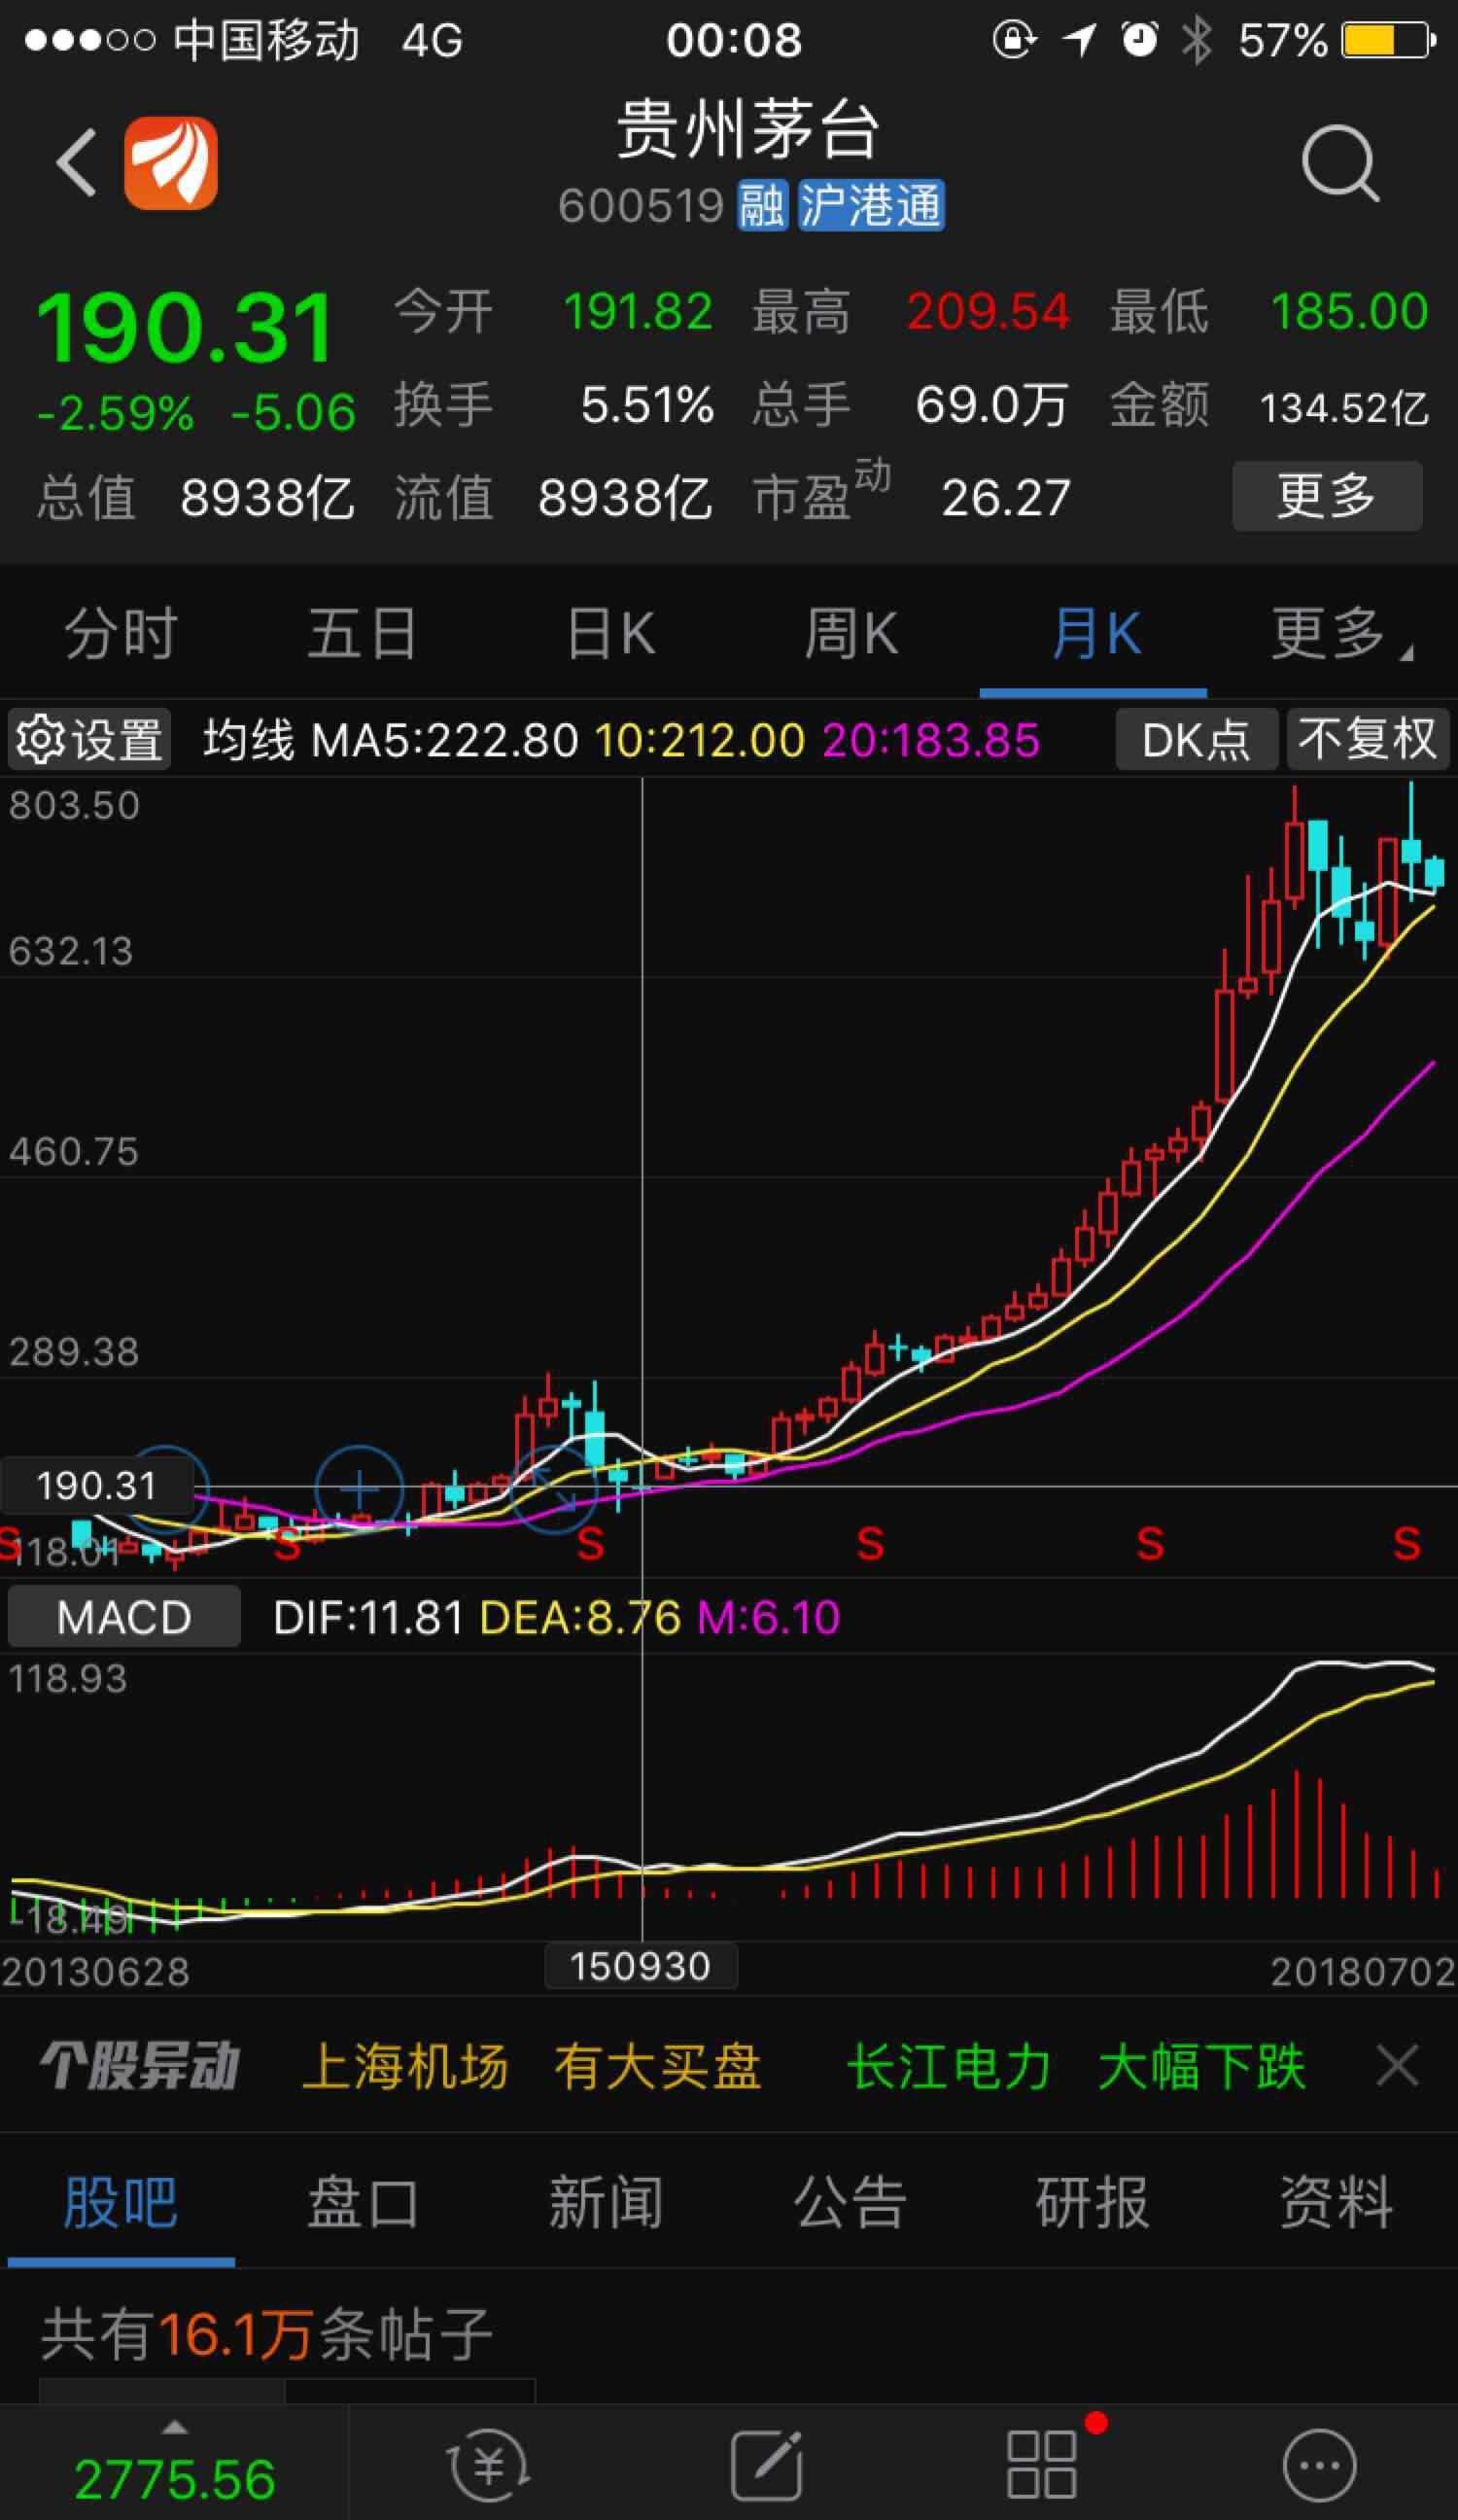
Task: Open the four-square grid menu icon
Action: [1043, 2466]
